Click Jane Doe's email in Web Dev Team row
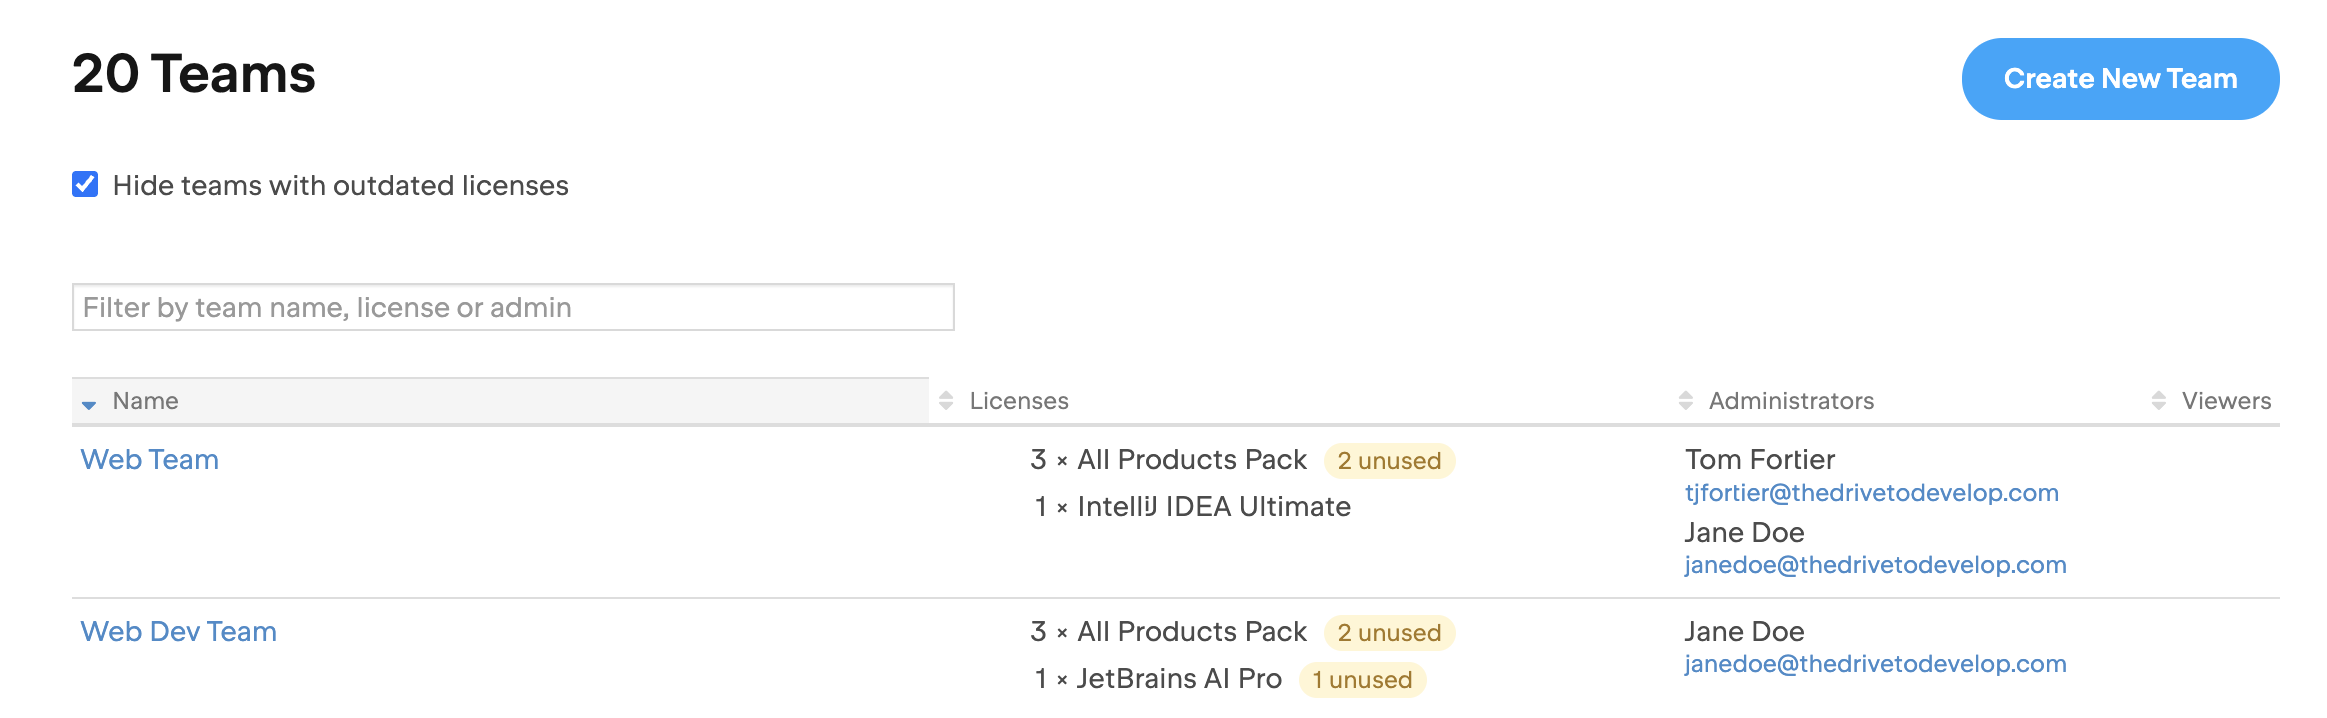This screenshot has height=718, width=2327. (1875, 664)
